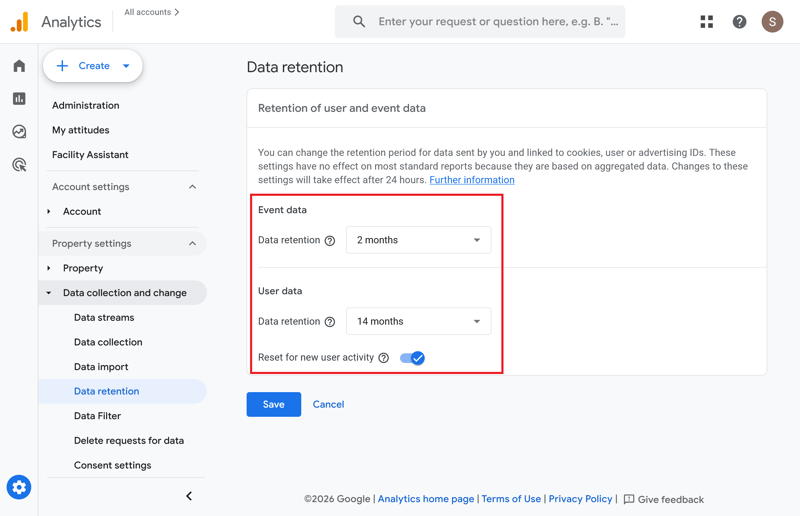Click the Help question mark icon
The image size is (800, 516).
point(739,22)
